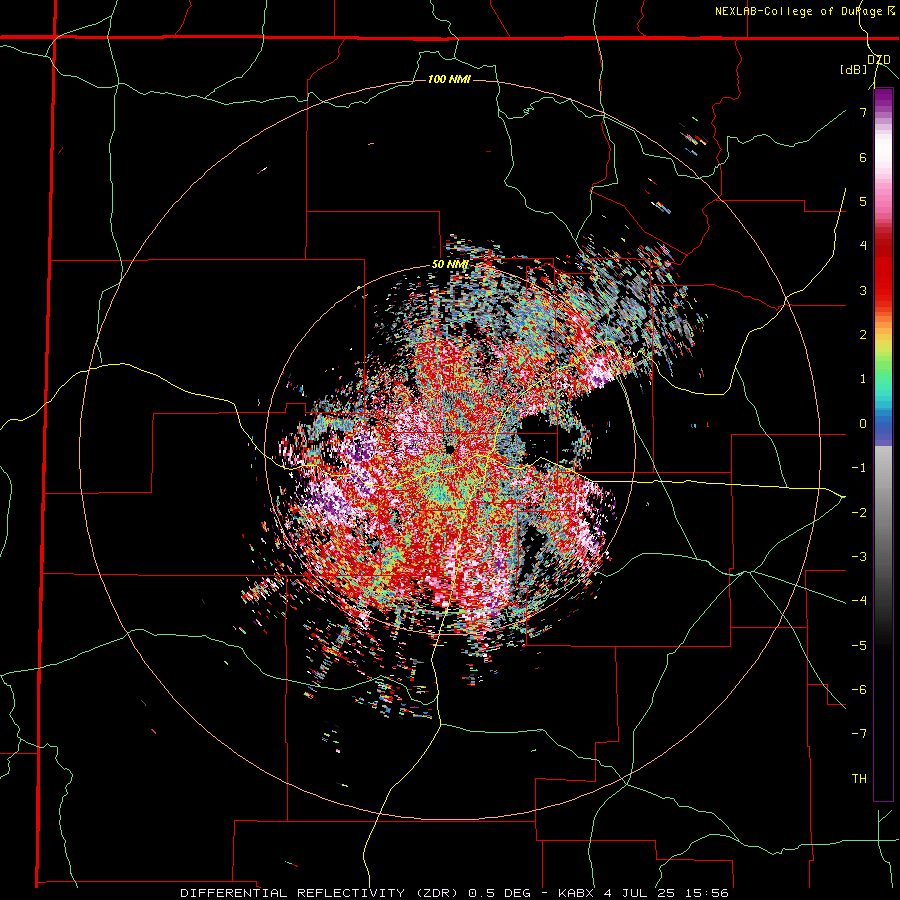Click the TH threshold label
Image resolution: width=900 pixels, height=900 pixels.
pyautogui.click(x=859, y=779)
